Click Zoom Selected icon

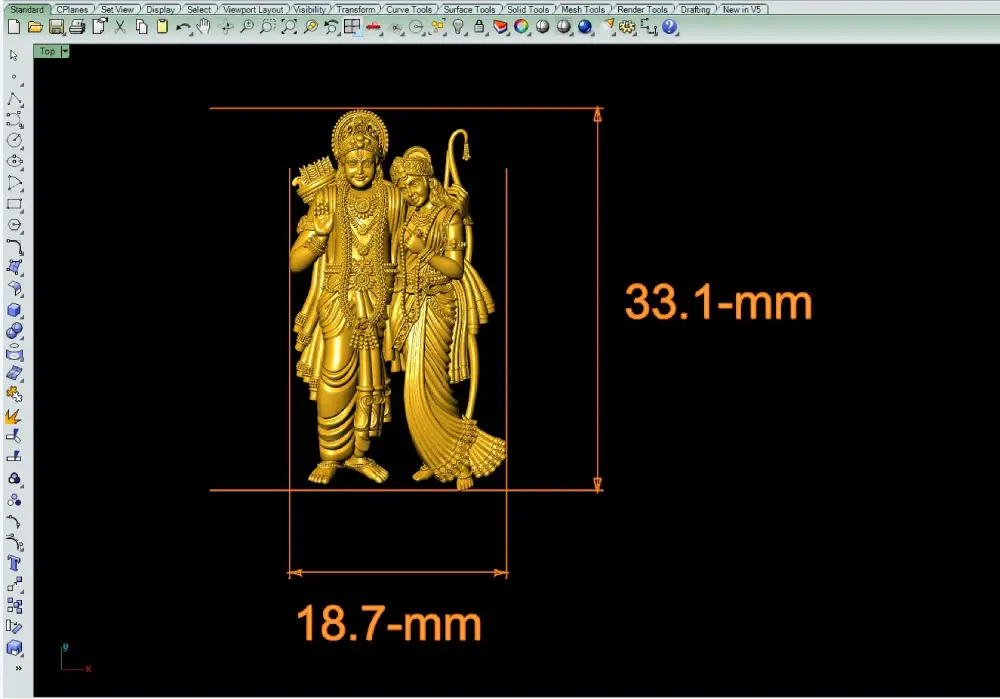tap(310, 27)
